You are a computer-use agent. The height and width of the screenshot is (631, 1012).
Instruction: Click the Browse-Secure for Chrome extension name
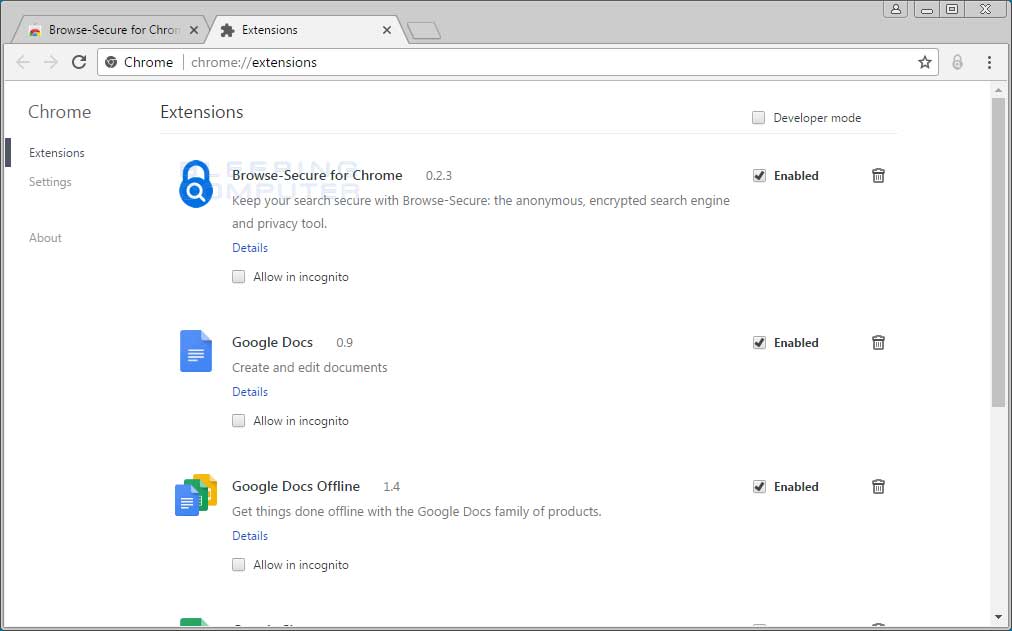(x=317, y=175)
